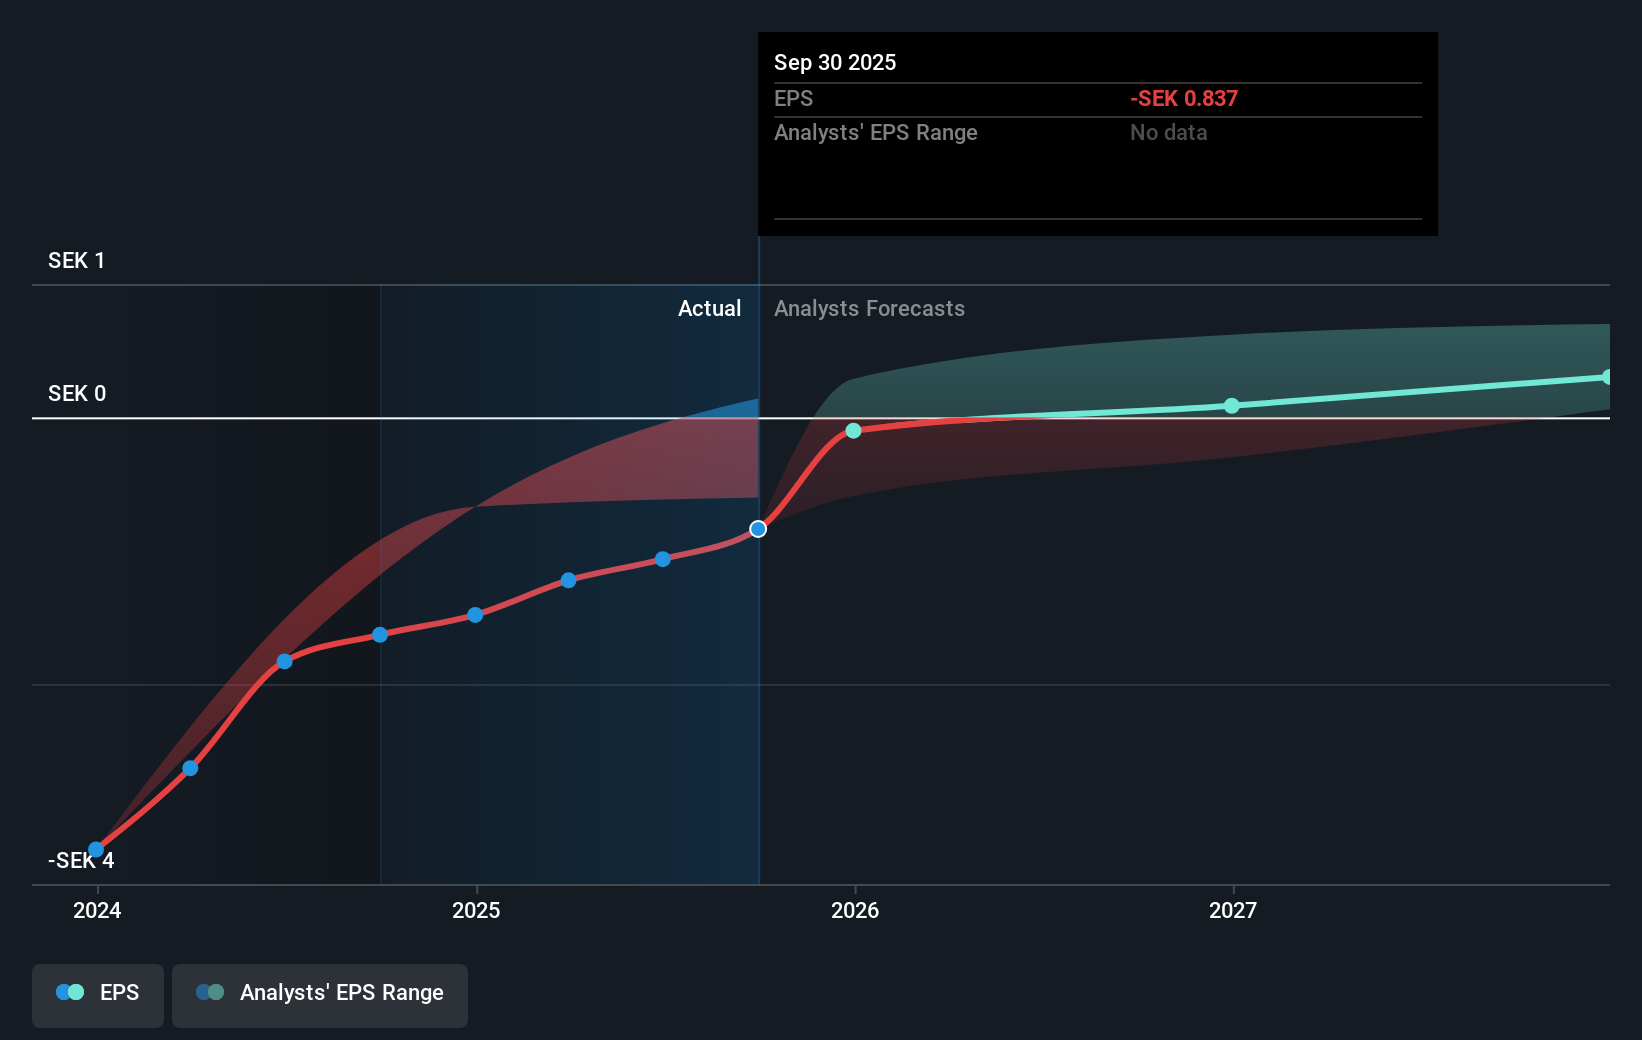Click the 2025 axis label
1642x1040 pixels.
click(x=476, y=910)
